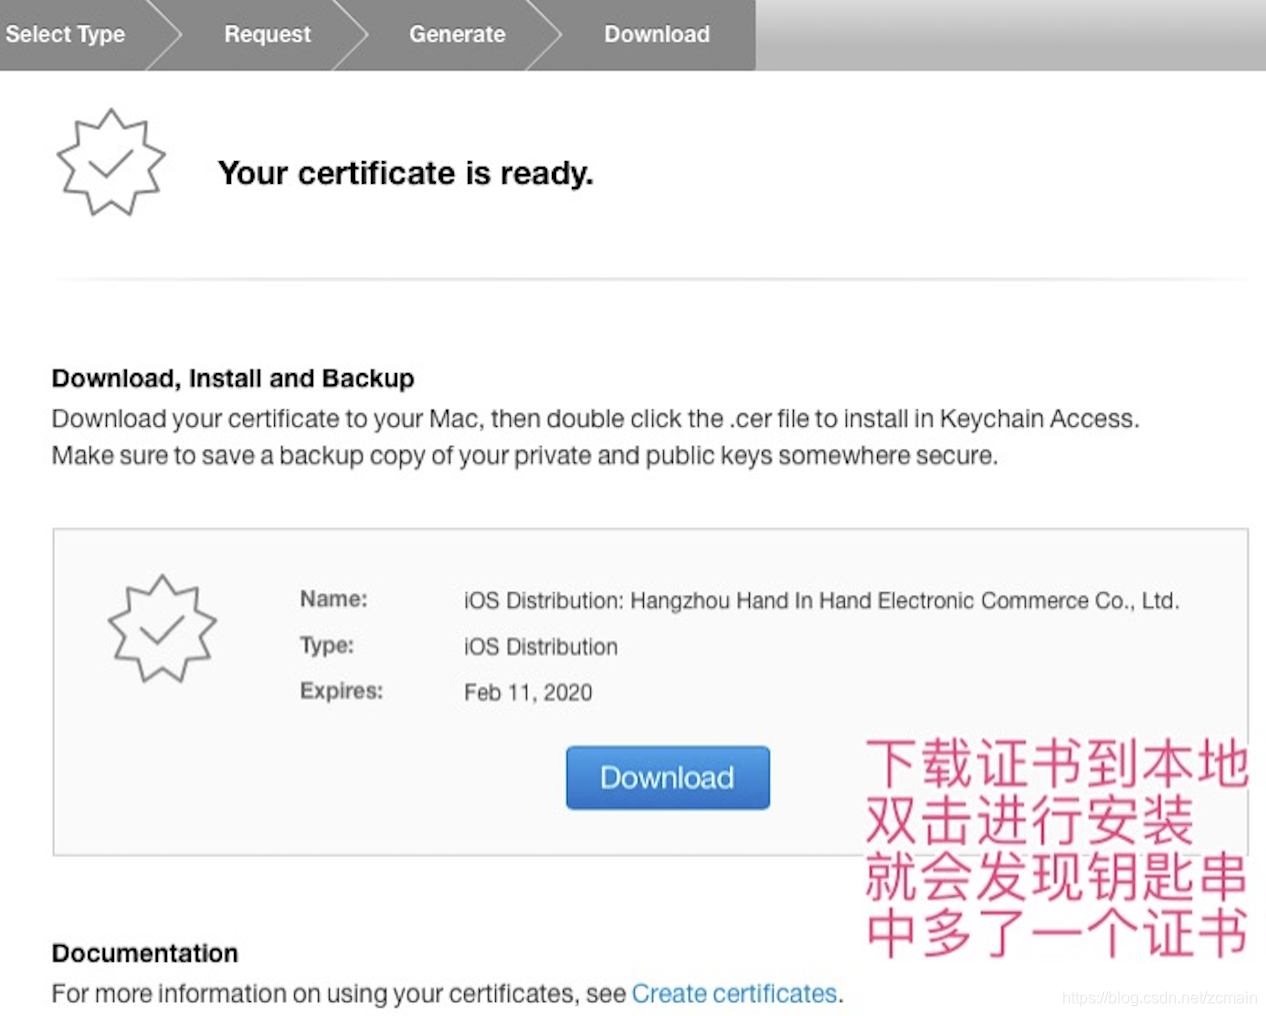Click the Expires: label
The image size is (1266, 1016).
[341, 690]
